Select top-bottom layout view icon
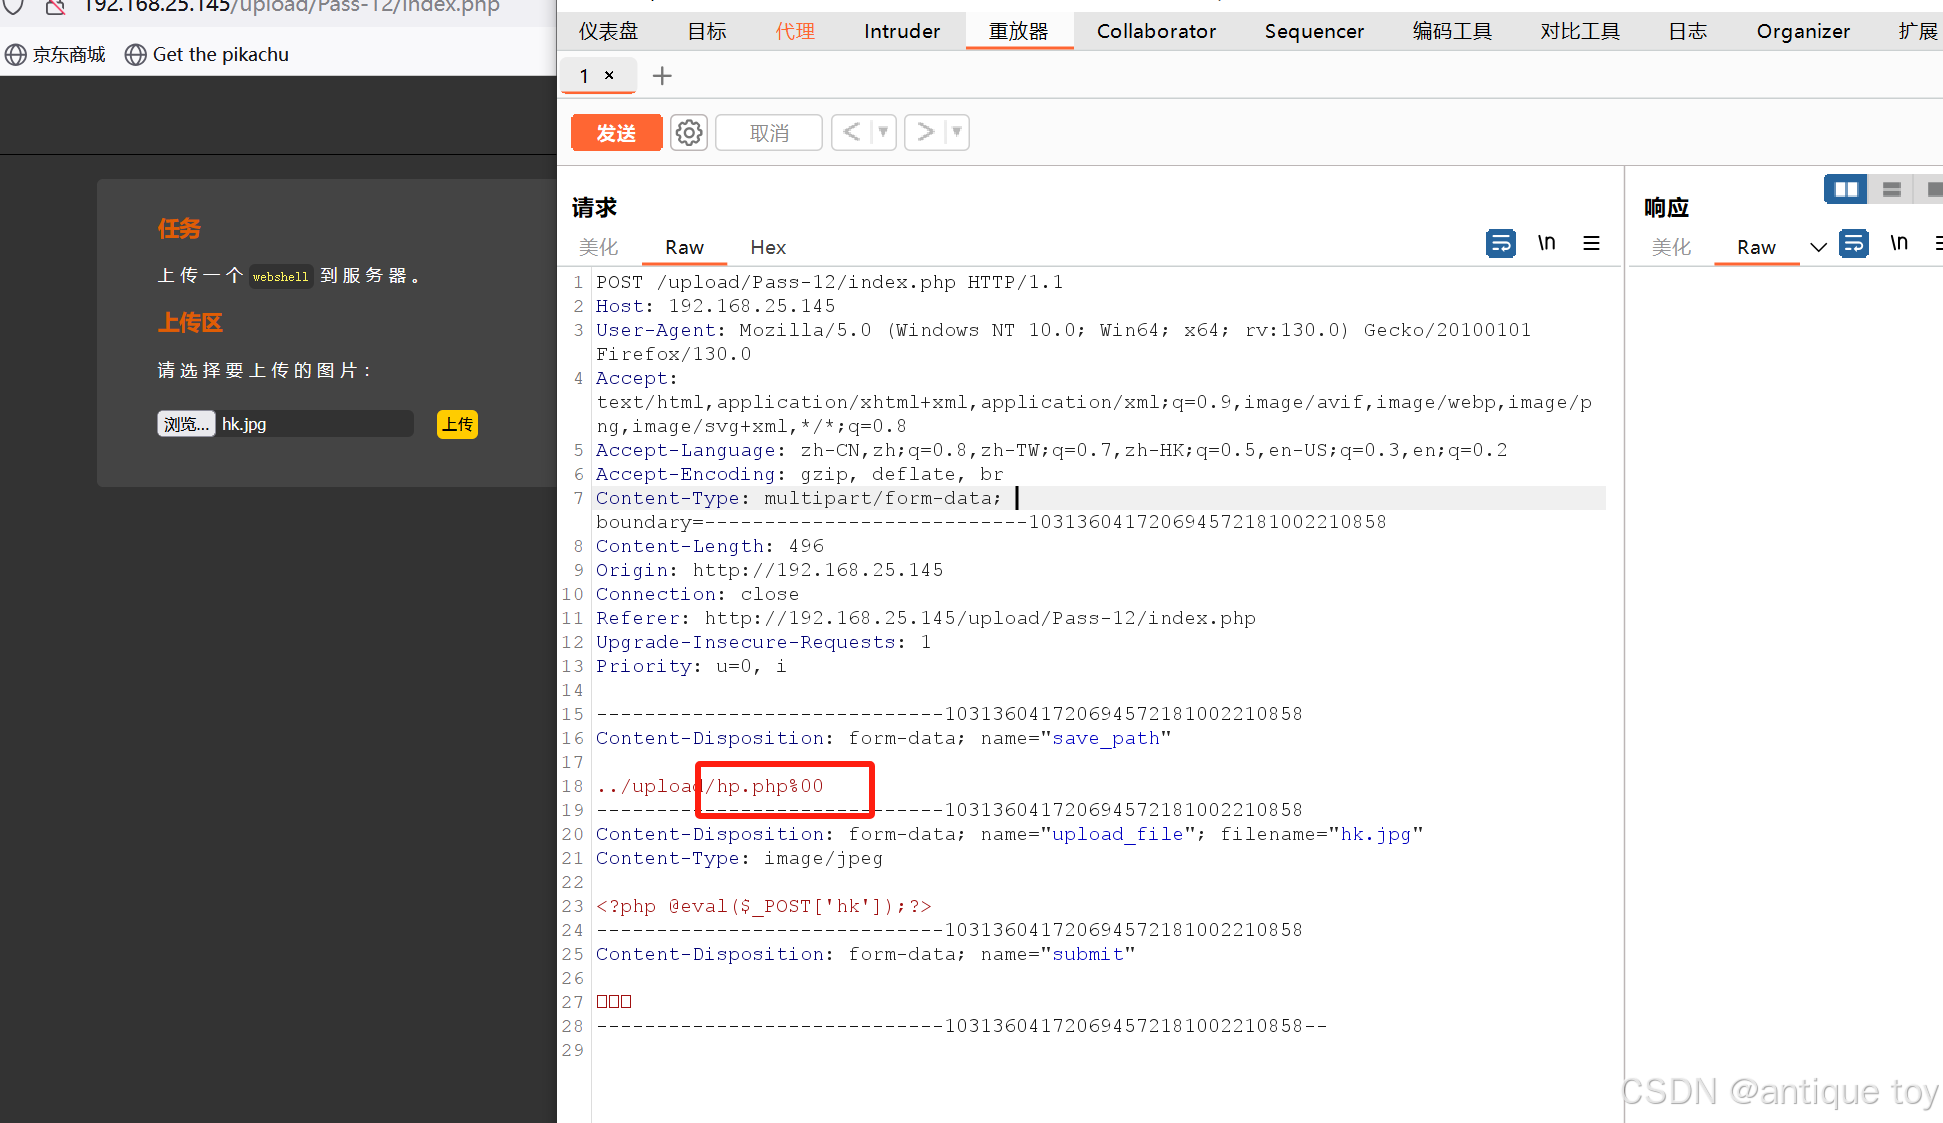The image size is (1943, 1123). (1891, 189)
